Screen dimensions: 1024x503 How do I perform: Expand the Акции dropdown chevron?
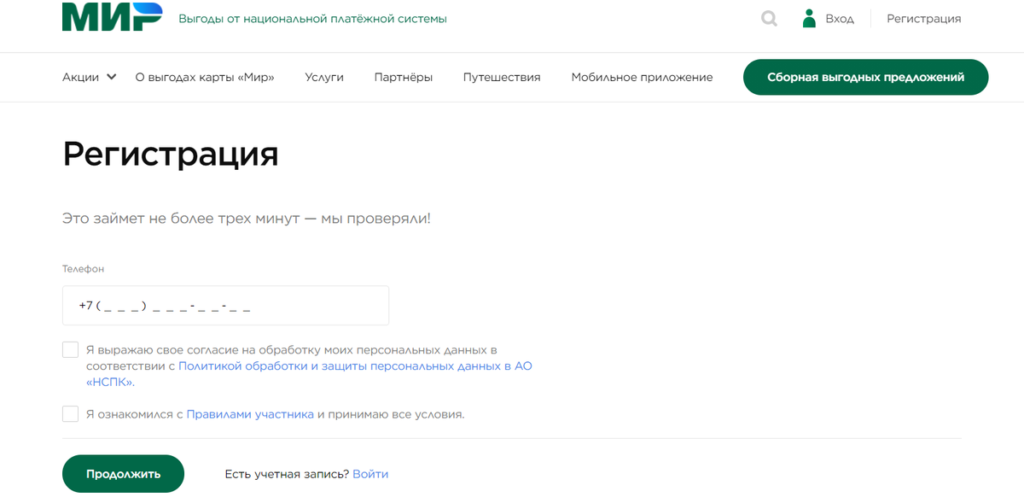(x=111, y=77)
